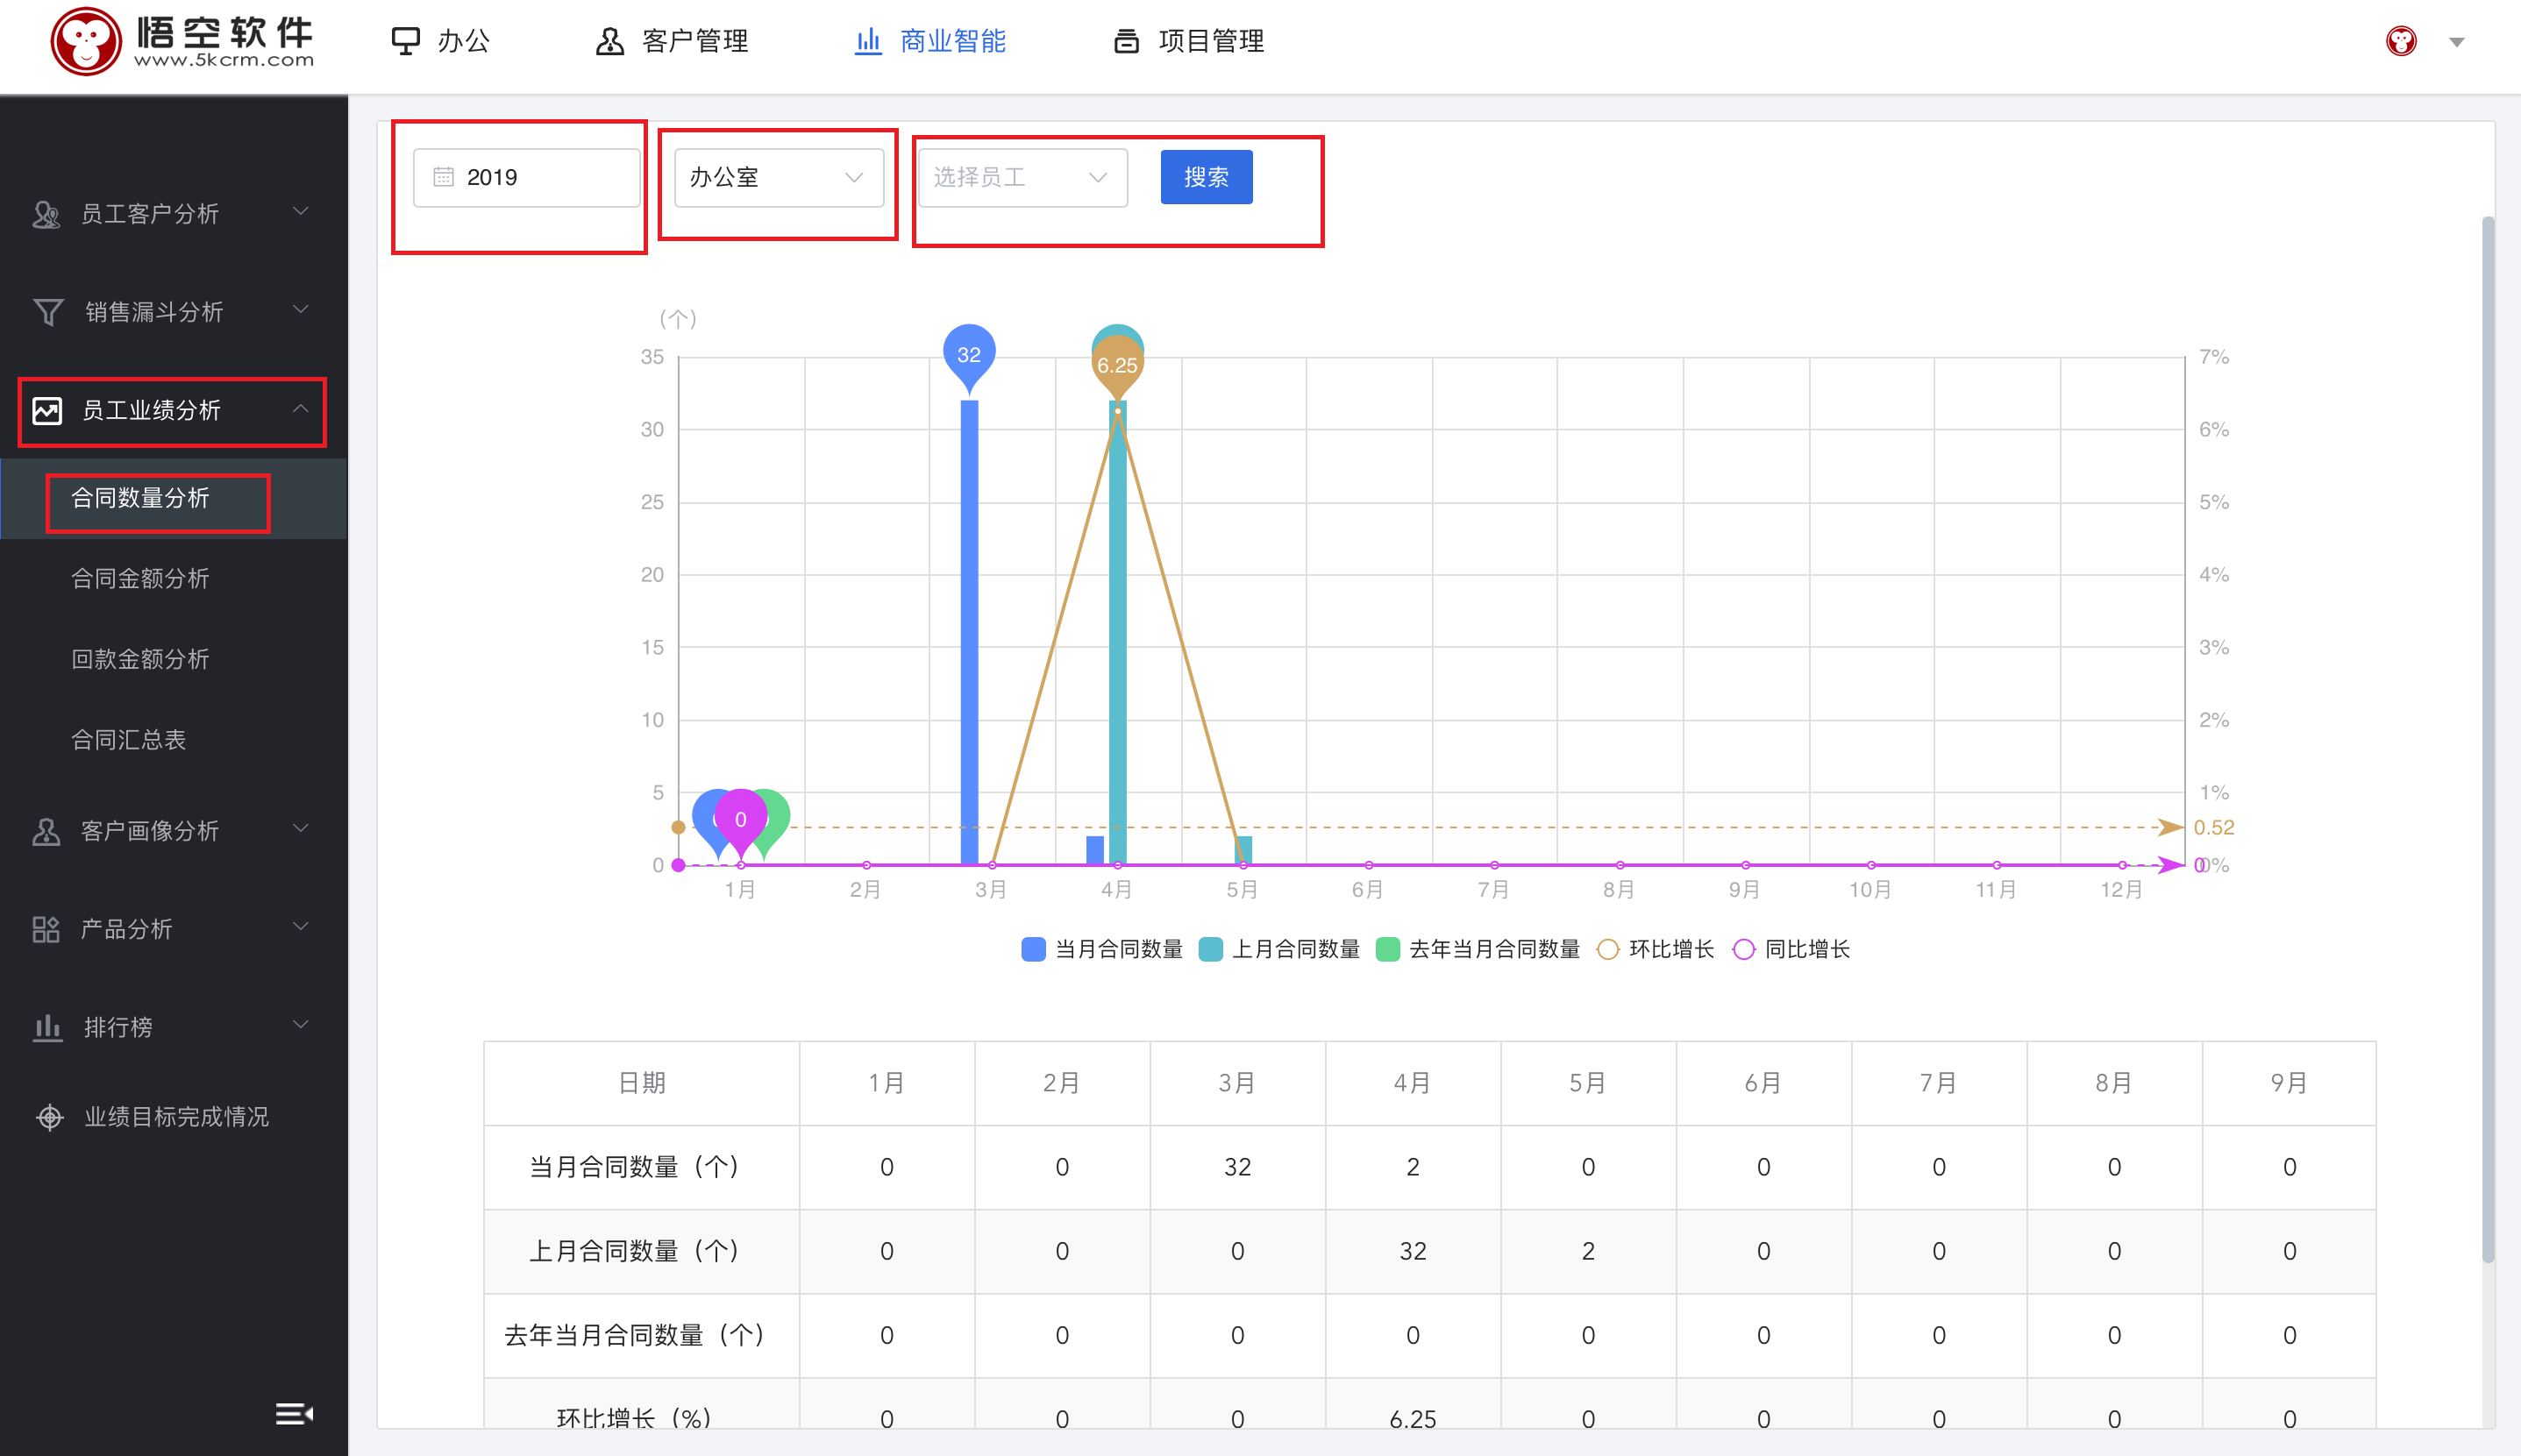
Task: Open the user menu dropdown arrow
Action: [x=2457, y=42]
